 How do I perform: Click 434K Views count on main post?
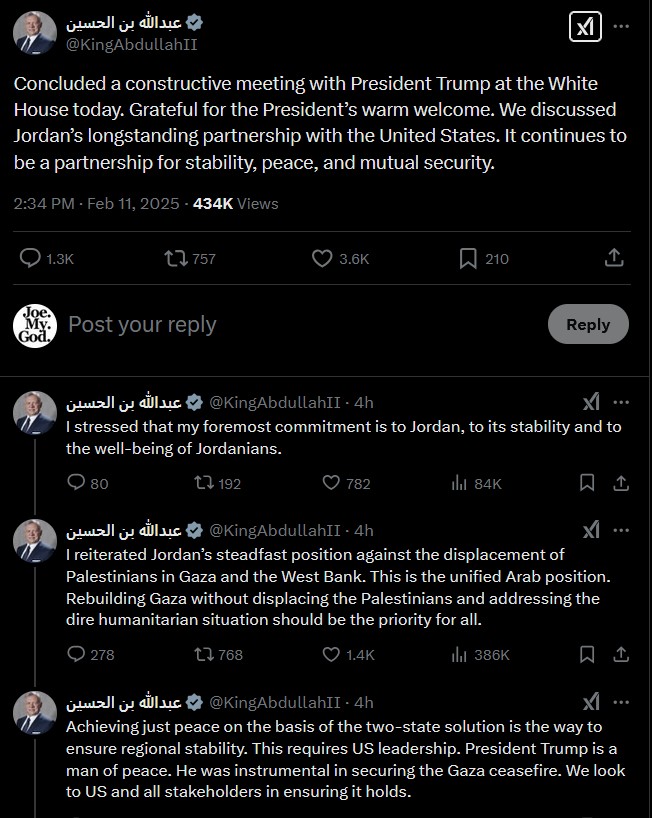235,203
